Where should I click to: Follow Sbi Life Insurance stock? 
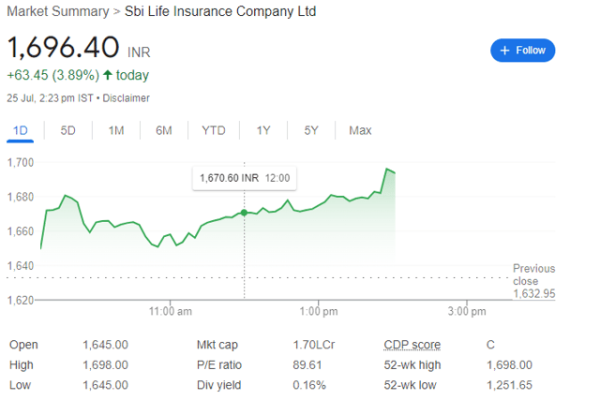523,51
